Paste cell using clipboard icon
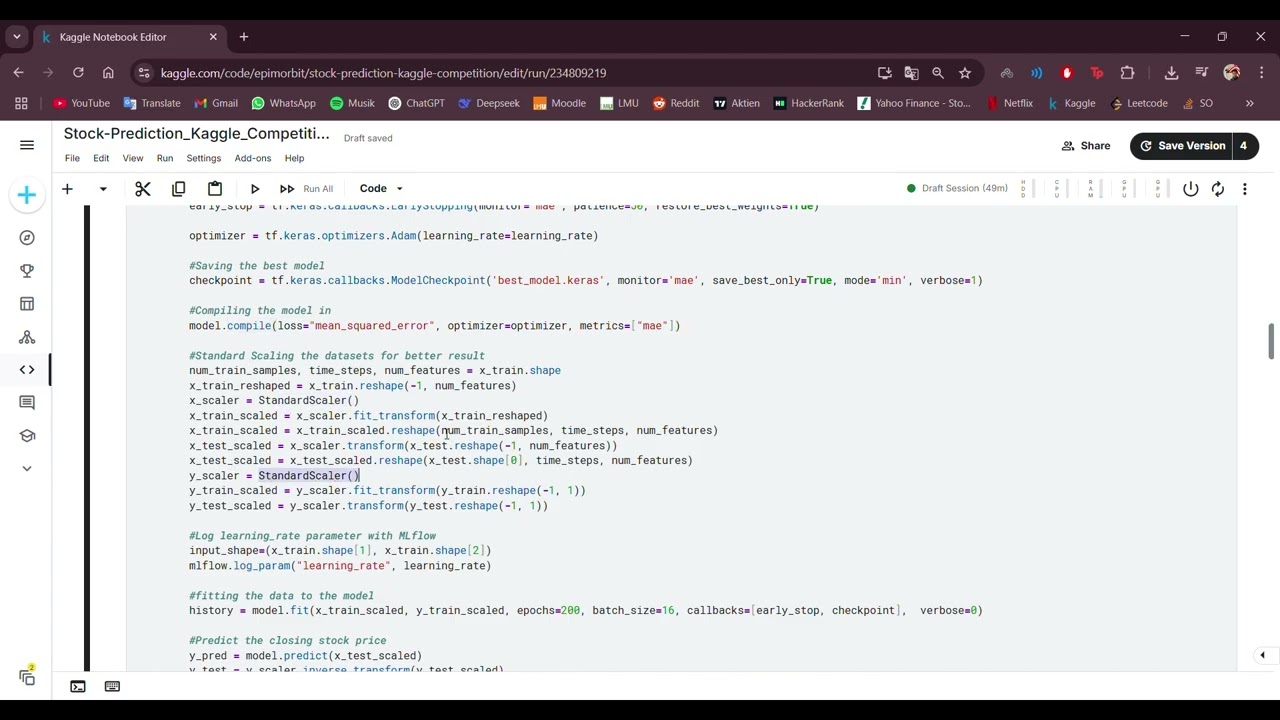Screen dimensions: 1280x720 click(x=215, y=189)
